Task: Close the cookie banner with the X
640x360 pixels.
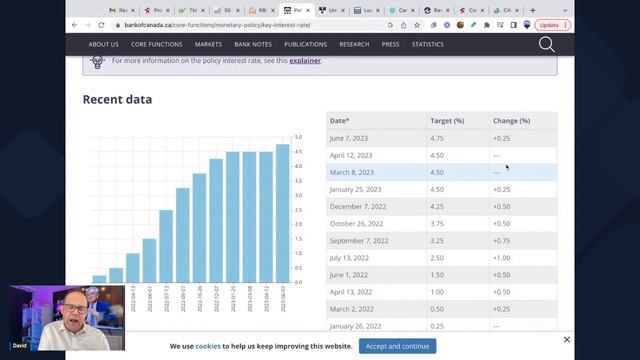Action: (567, 340)
